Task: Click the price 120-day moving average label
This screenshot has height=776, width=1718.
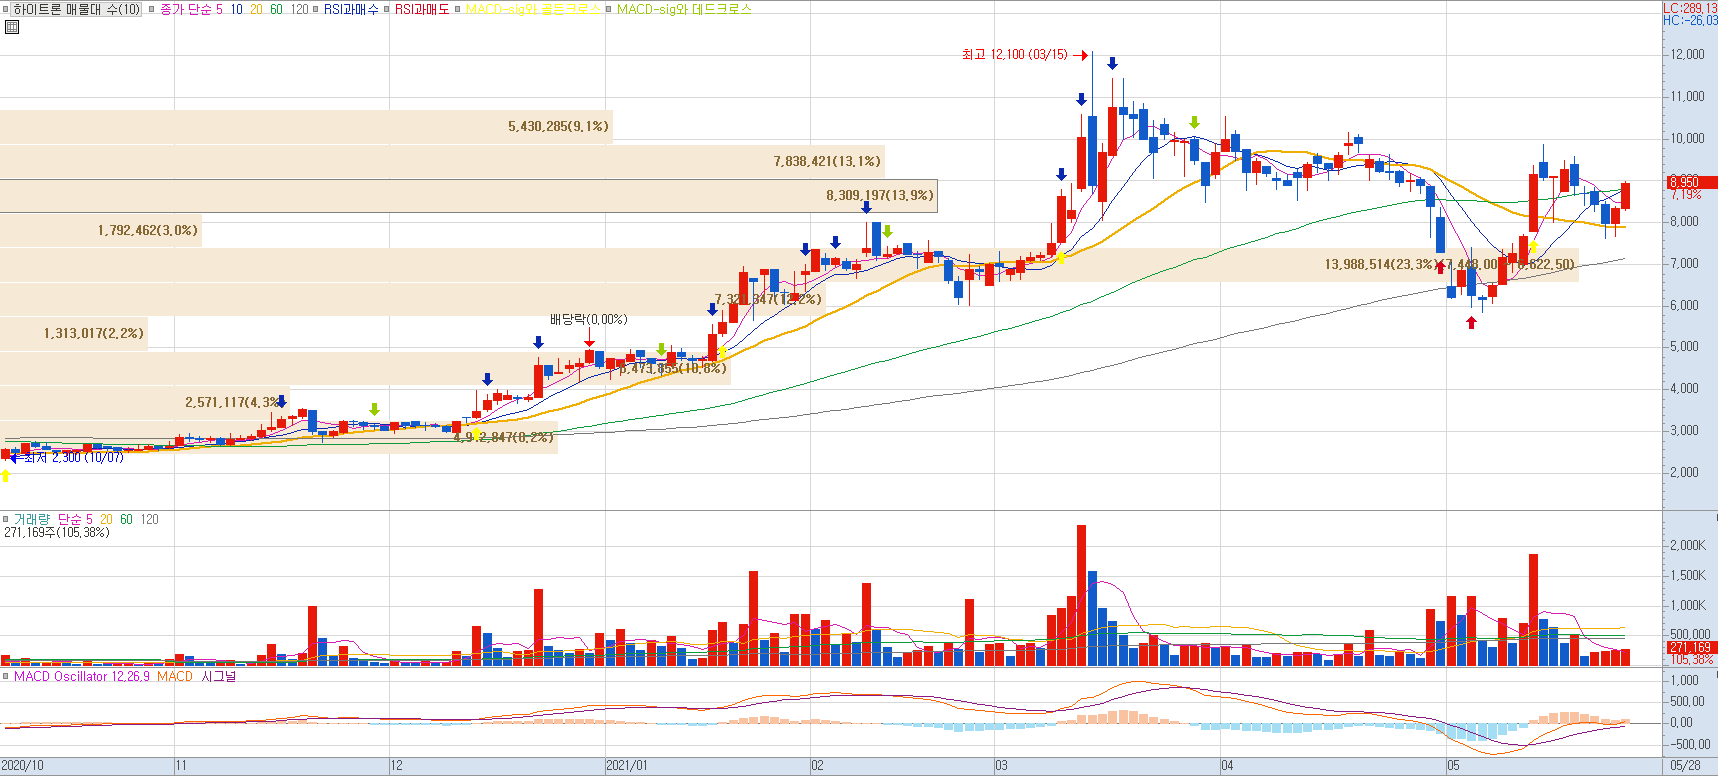Action: coord(299,9)
